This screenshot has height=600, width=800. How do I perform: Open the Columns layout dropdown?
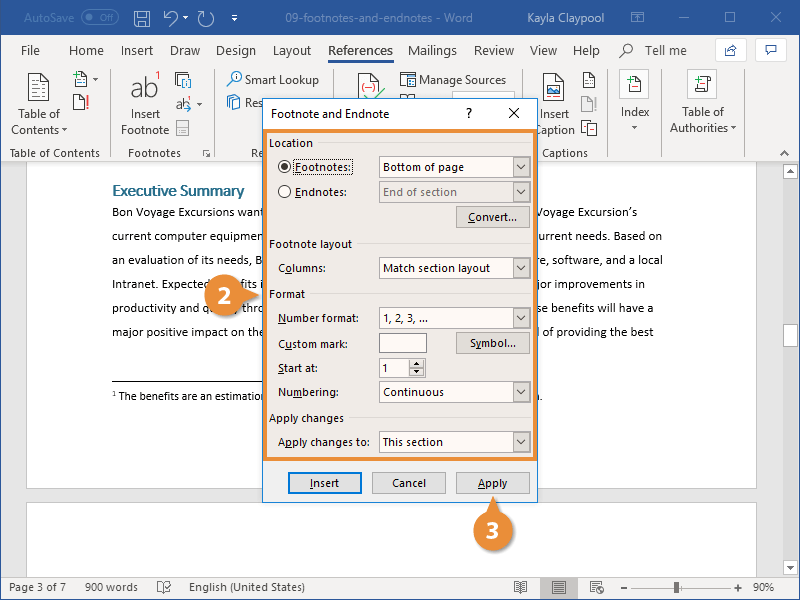tap(454, 268)
